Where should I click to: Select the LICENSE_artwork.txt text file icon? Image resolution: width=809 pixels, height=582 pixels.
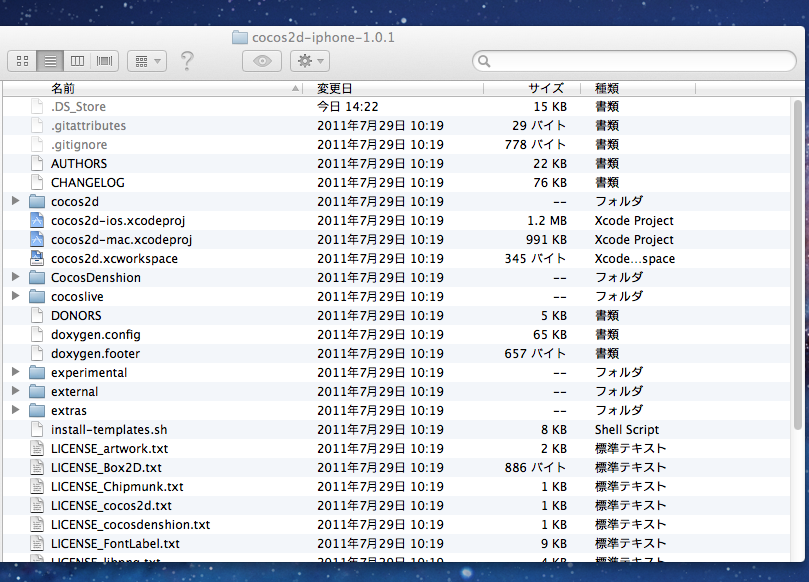[x=37, y=448]
